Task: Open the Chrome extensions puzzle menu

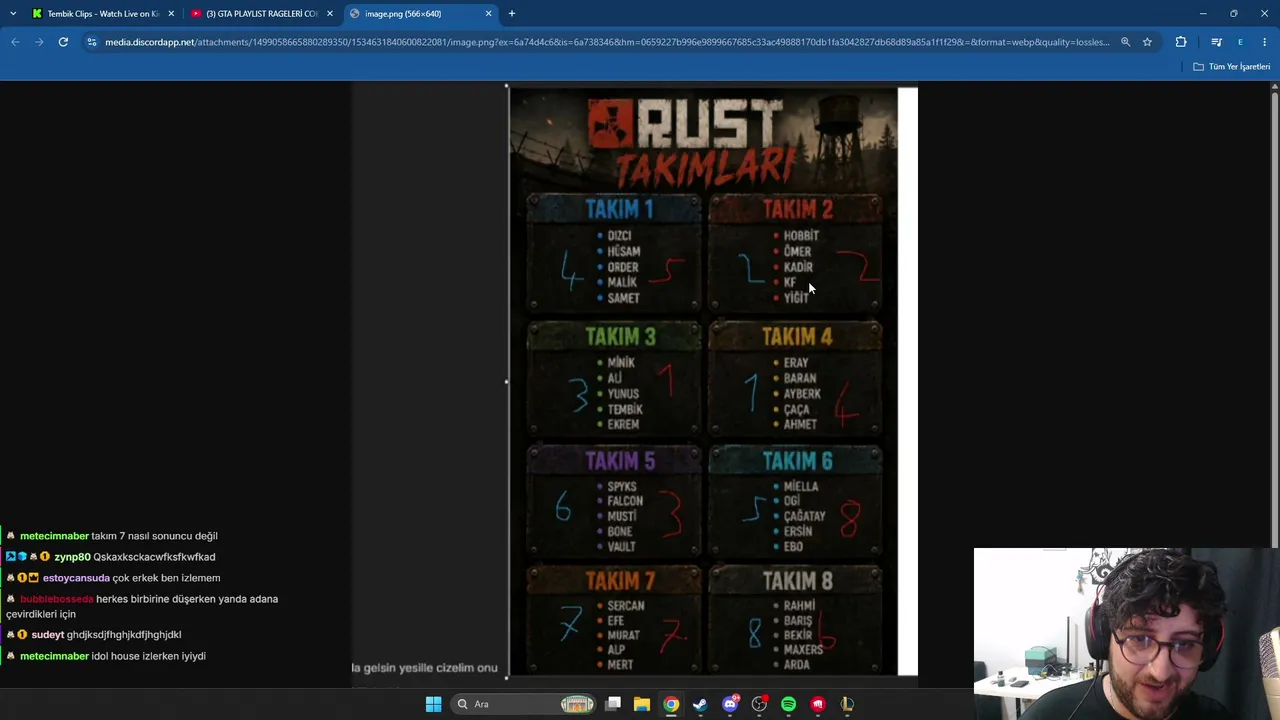Action: point(1181,42)
